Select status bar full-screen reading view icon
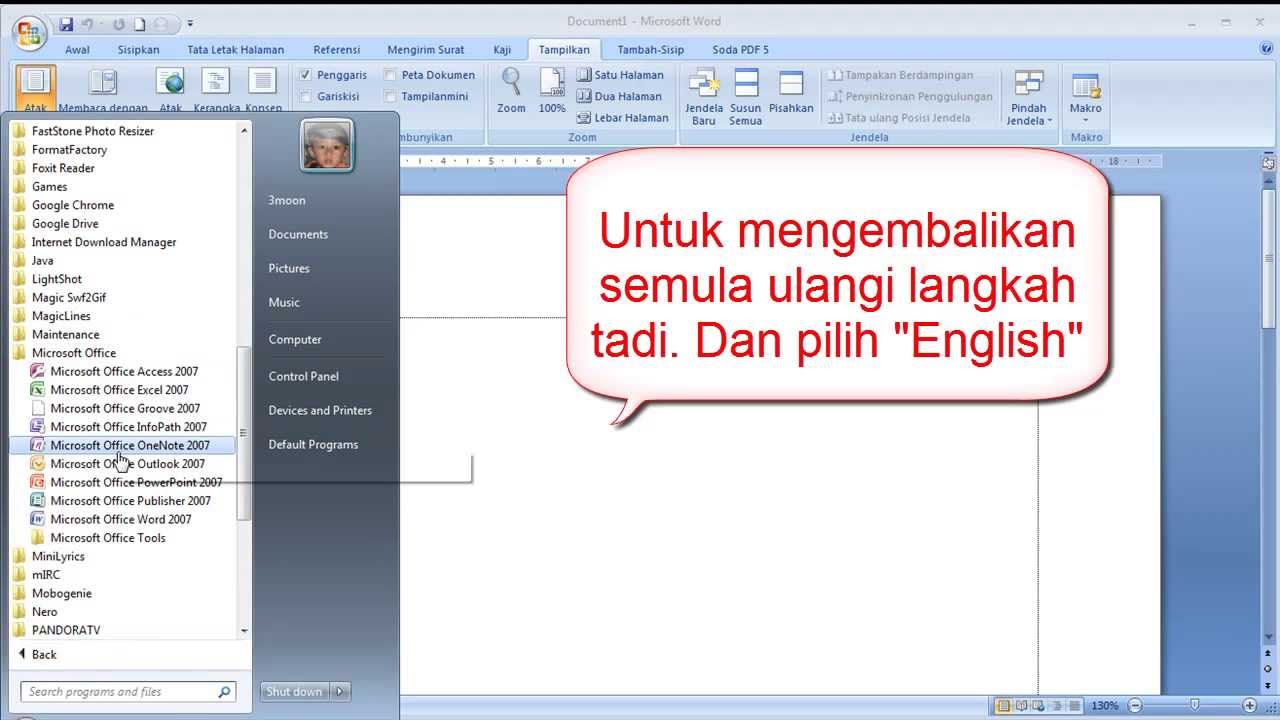 (1020, 706)
